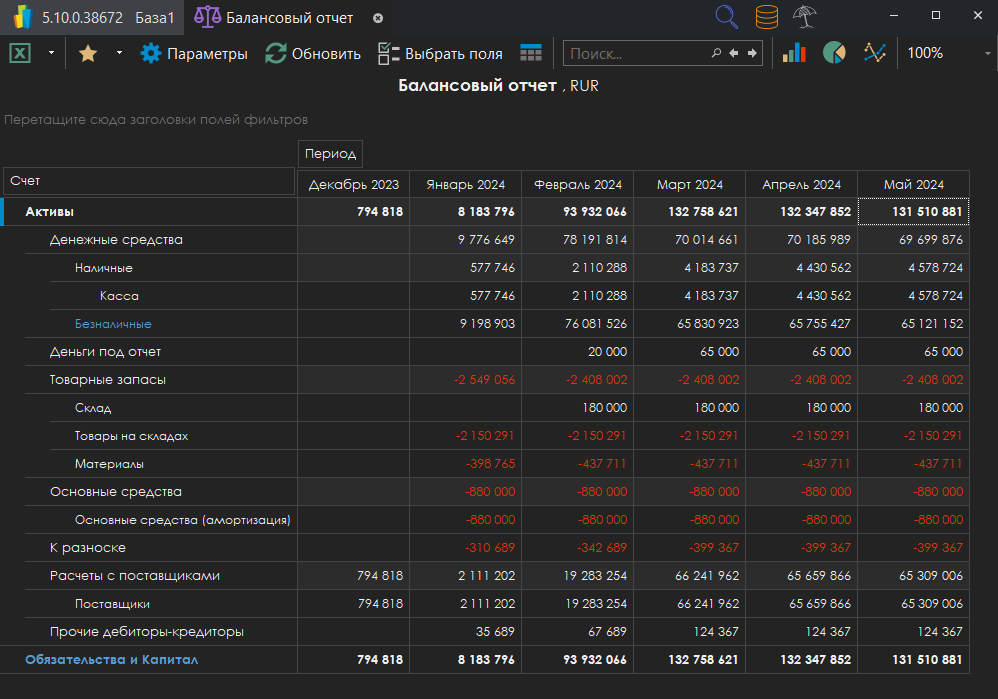998x699 pixels.
Task: Open the Excel export dropdown arrow
Action: point(51,53)
